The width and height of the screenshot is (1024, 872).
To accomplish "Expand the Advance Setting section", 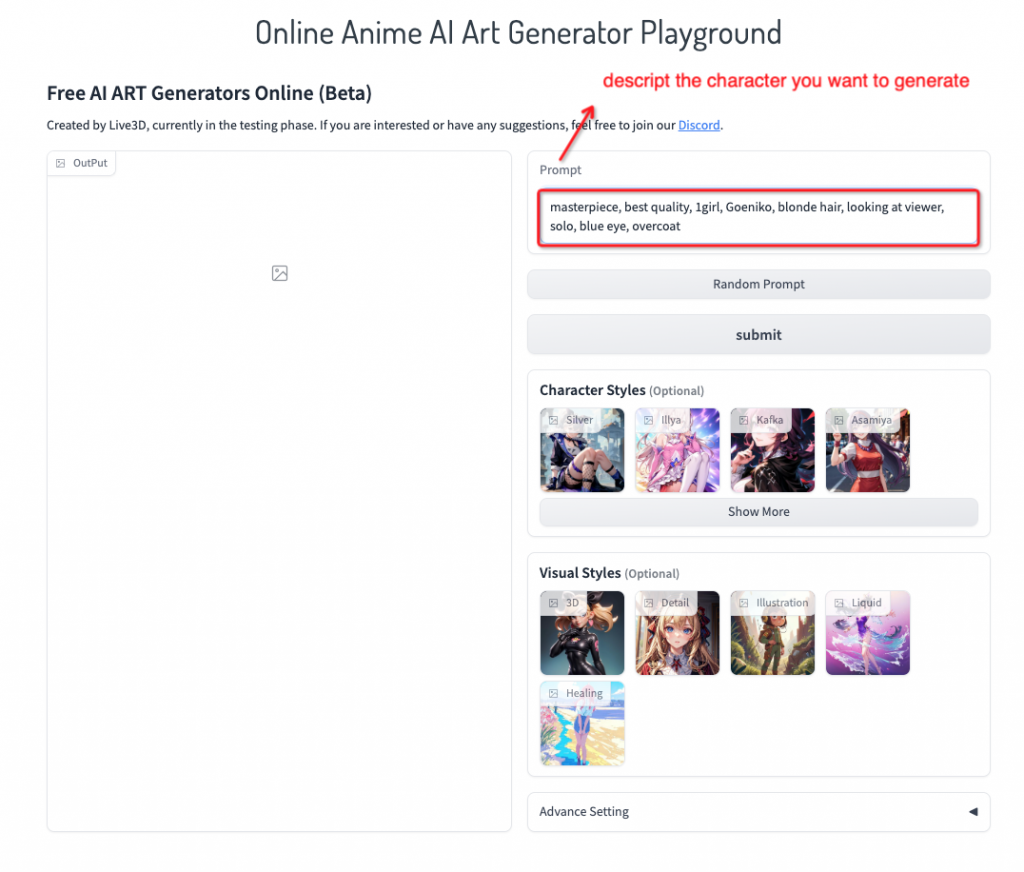I will (758, 812).
